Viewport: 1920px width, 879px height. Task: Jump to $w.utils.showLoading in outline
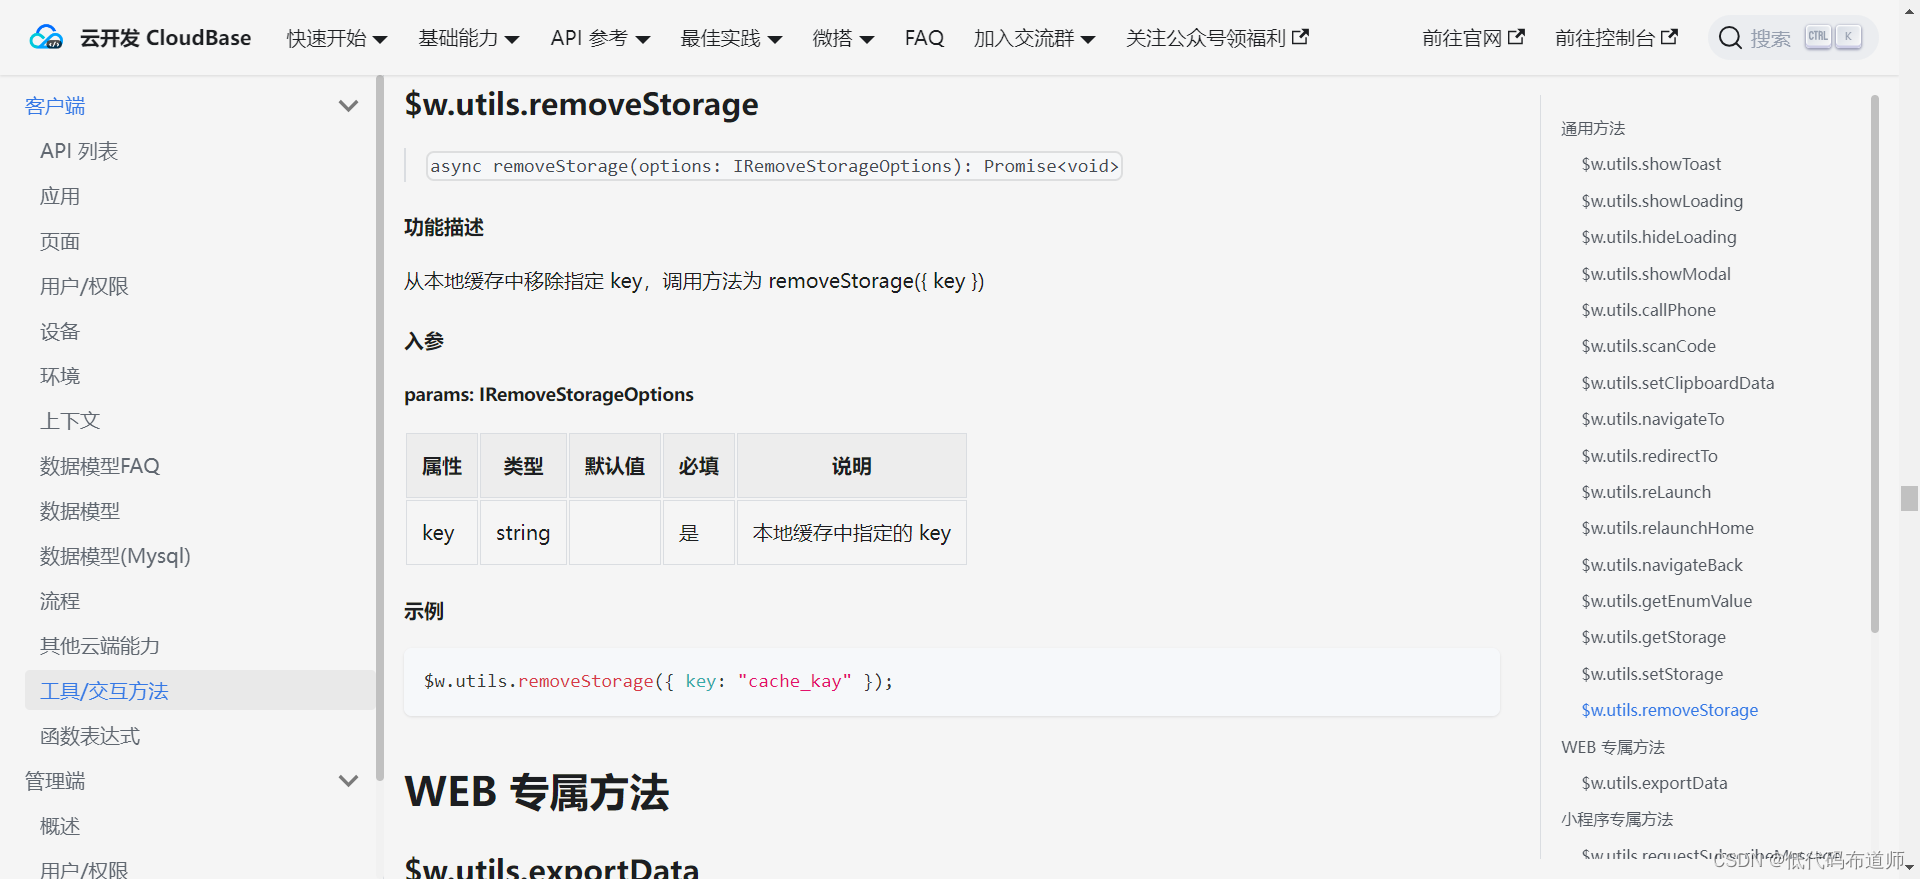click(1662, 201)
